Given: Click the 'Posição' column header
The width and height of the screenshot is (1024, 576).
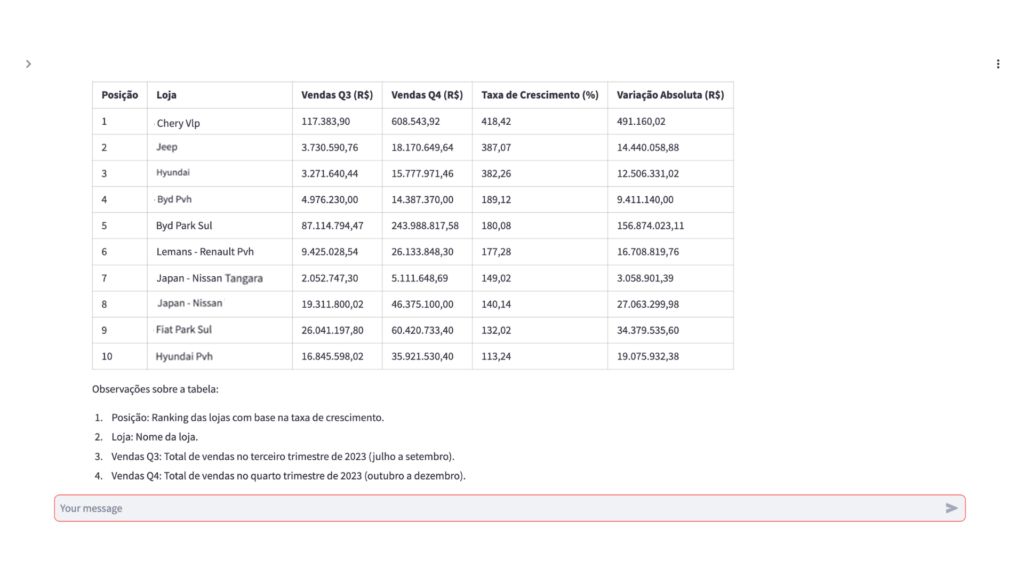Looking at the screenshot, I should click(120, 95).
